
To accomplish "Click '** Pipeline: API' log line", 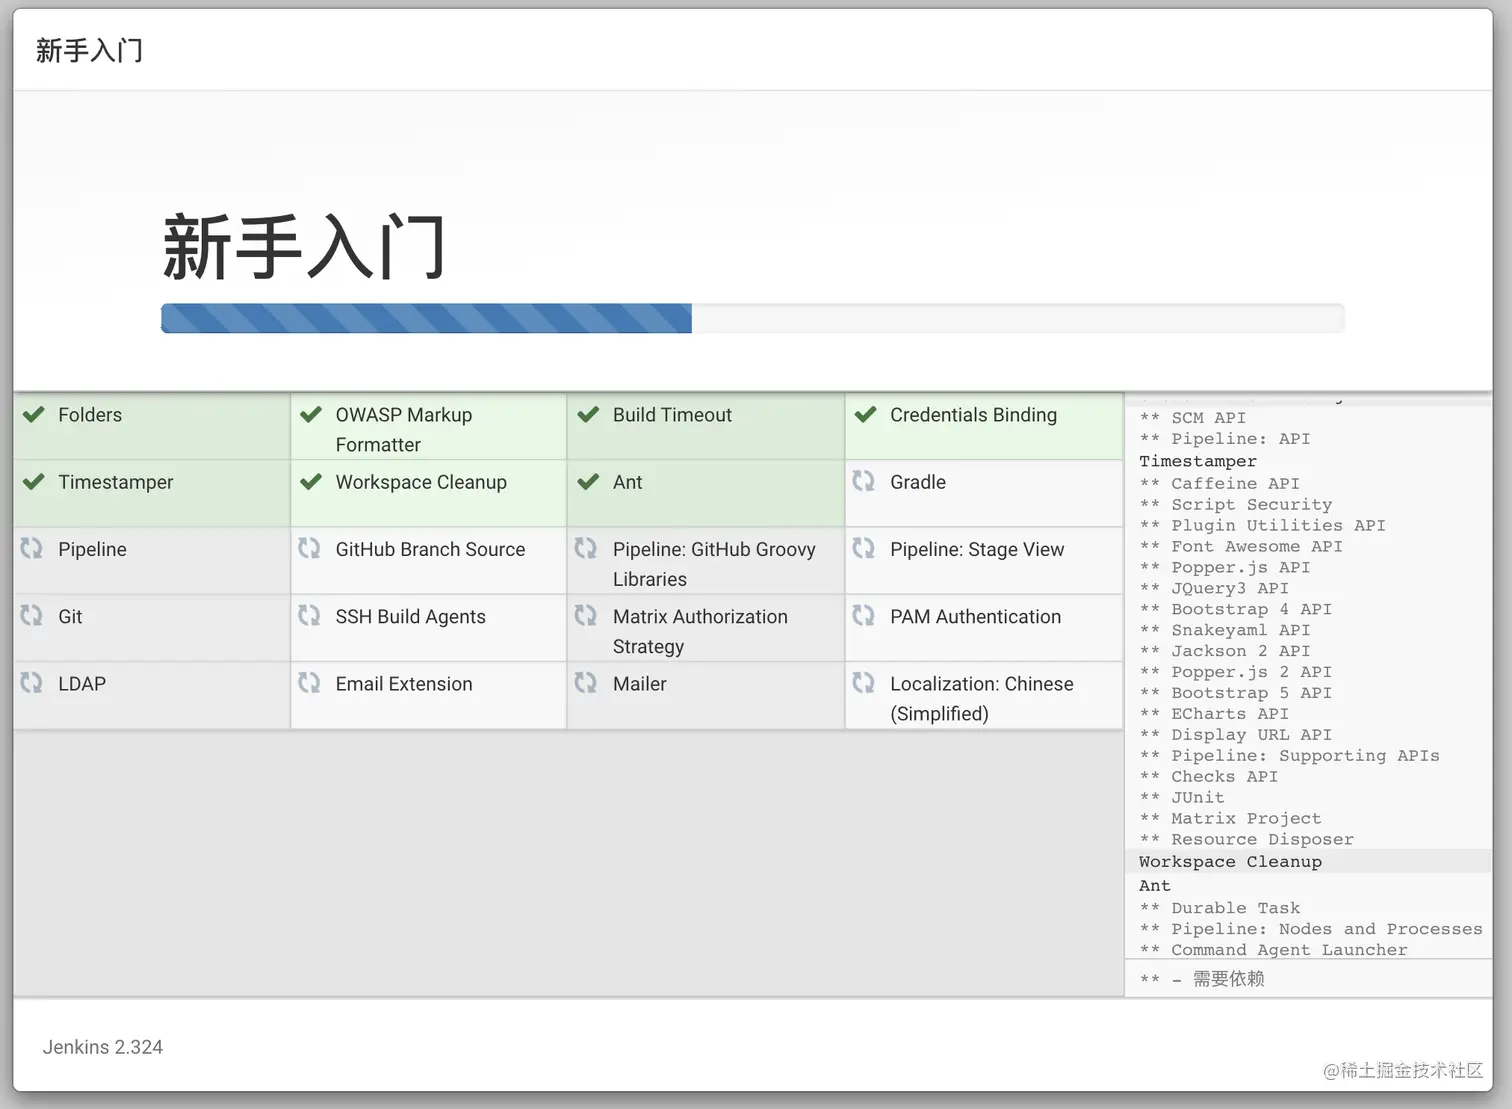I will [x=1225, y=439].
